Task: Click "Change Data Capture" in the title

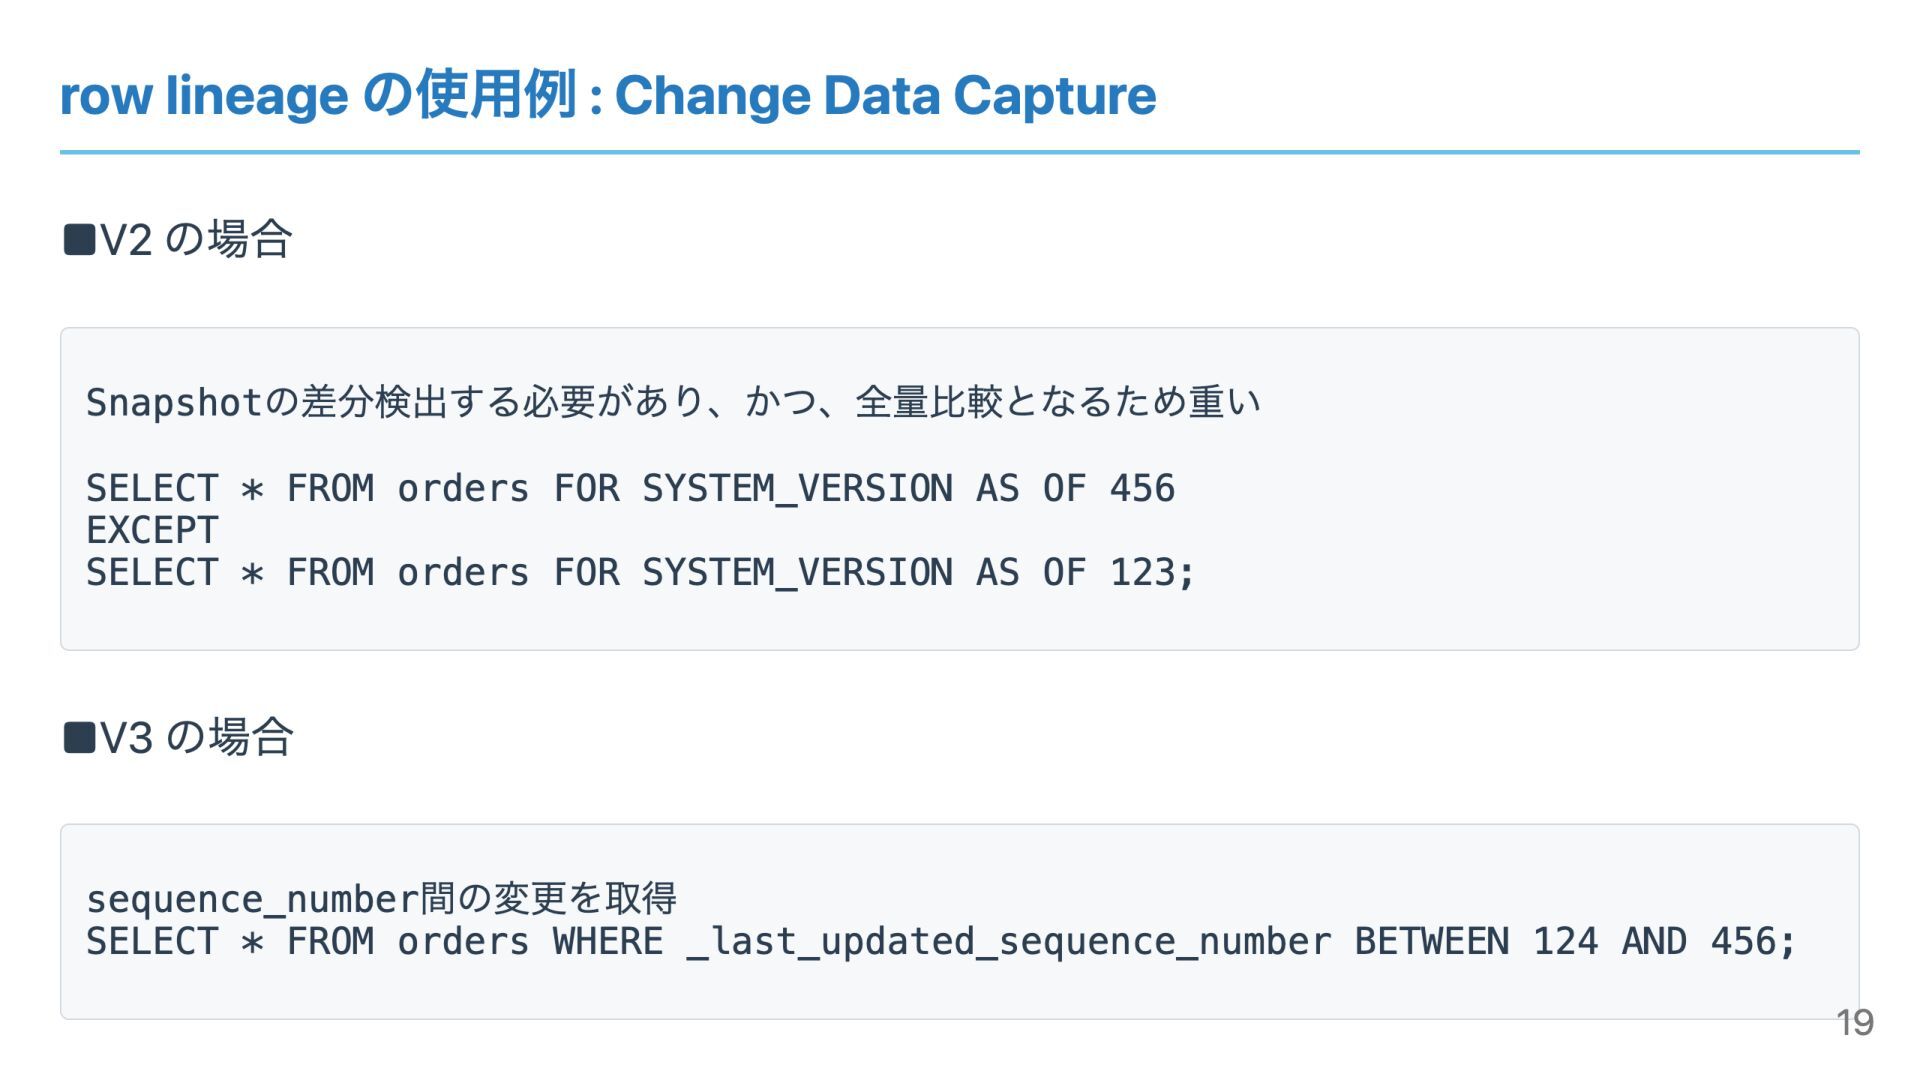Action: [885, 96]
